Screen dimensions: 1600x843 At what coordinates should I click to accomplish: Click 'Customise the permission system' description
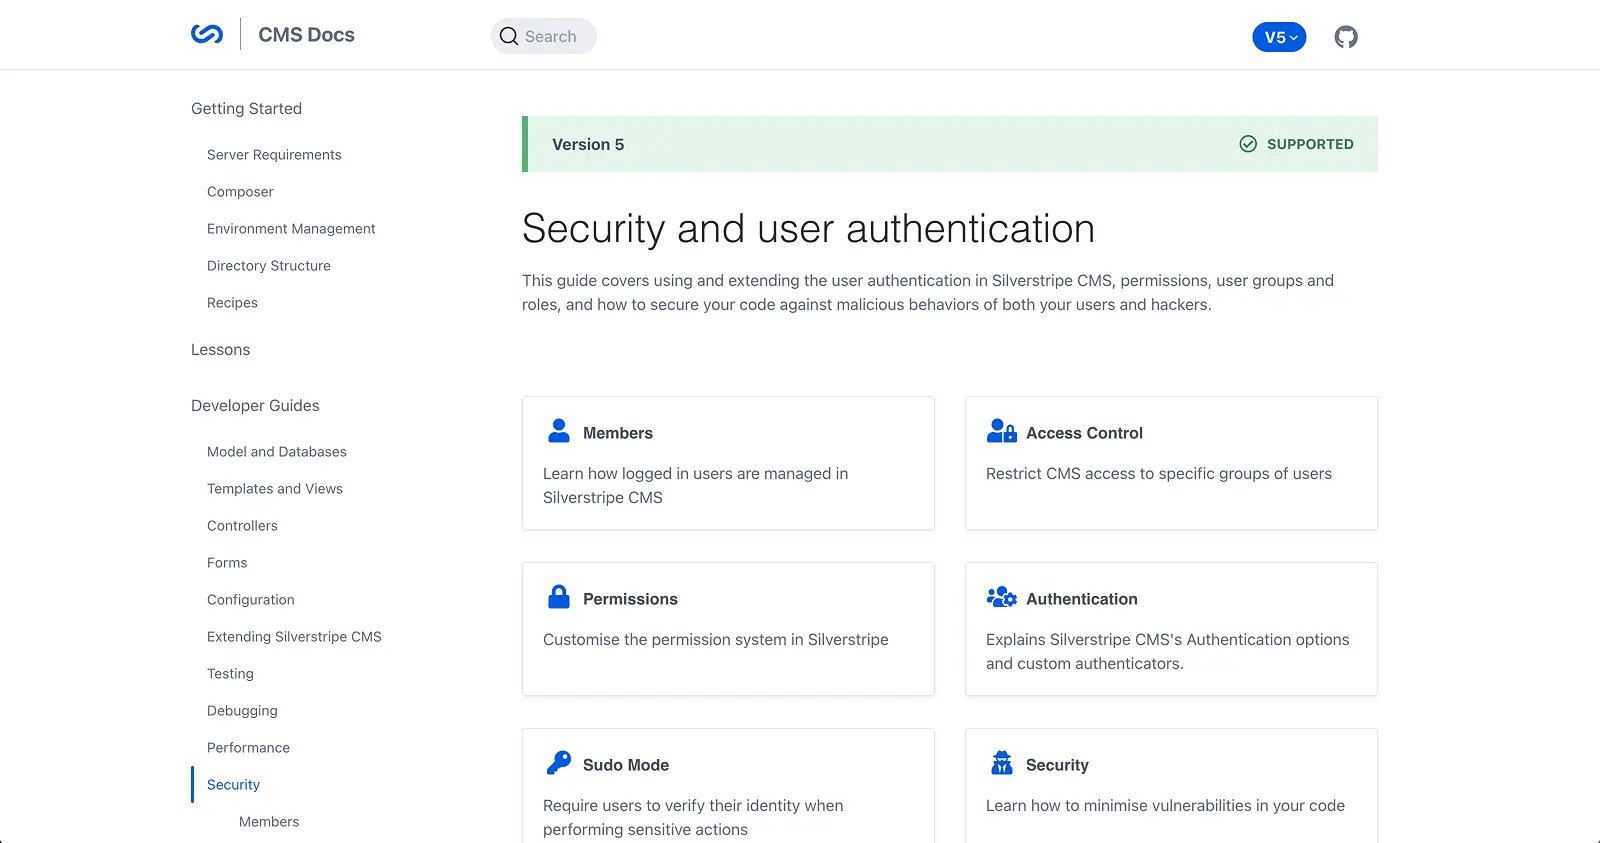pyautogui.click(x=716, y=640)
